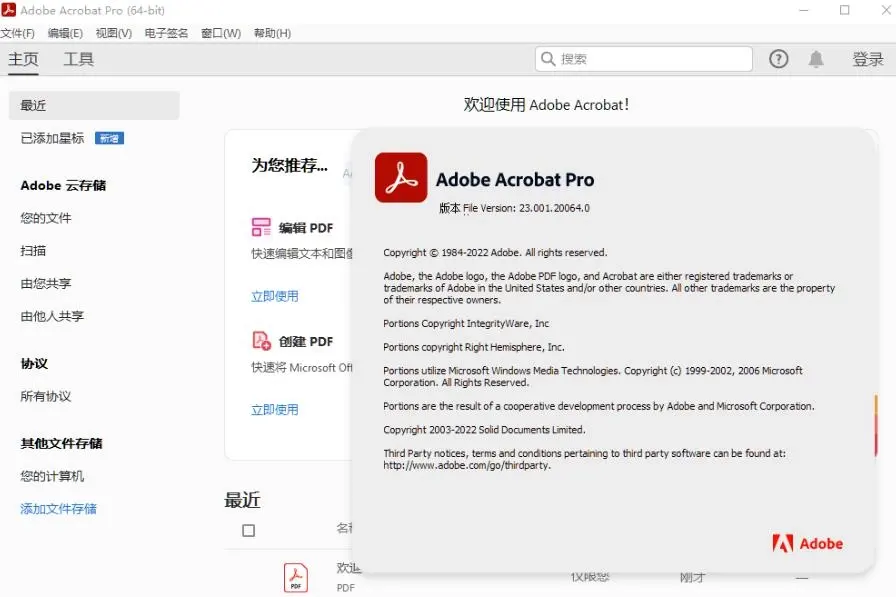This screenshot has width=896, height=597.
Task: Open the 帮助(H) menu
Action: tap(273, 33)
